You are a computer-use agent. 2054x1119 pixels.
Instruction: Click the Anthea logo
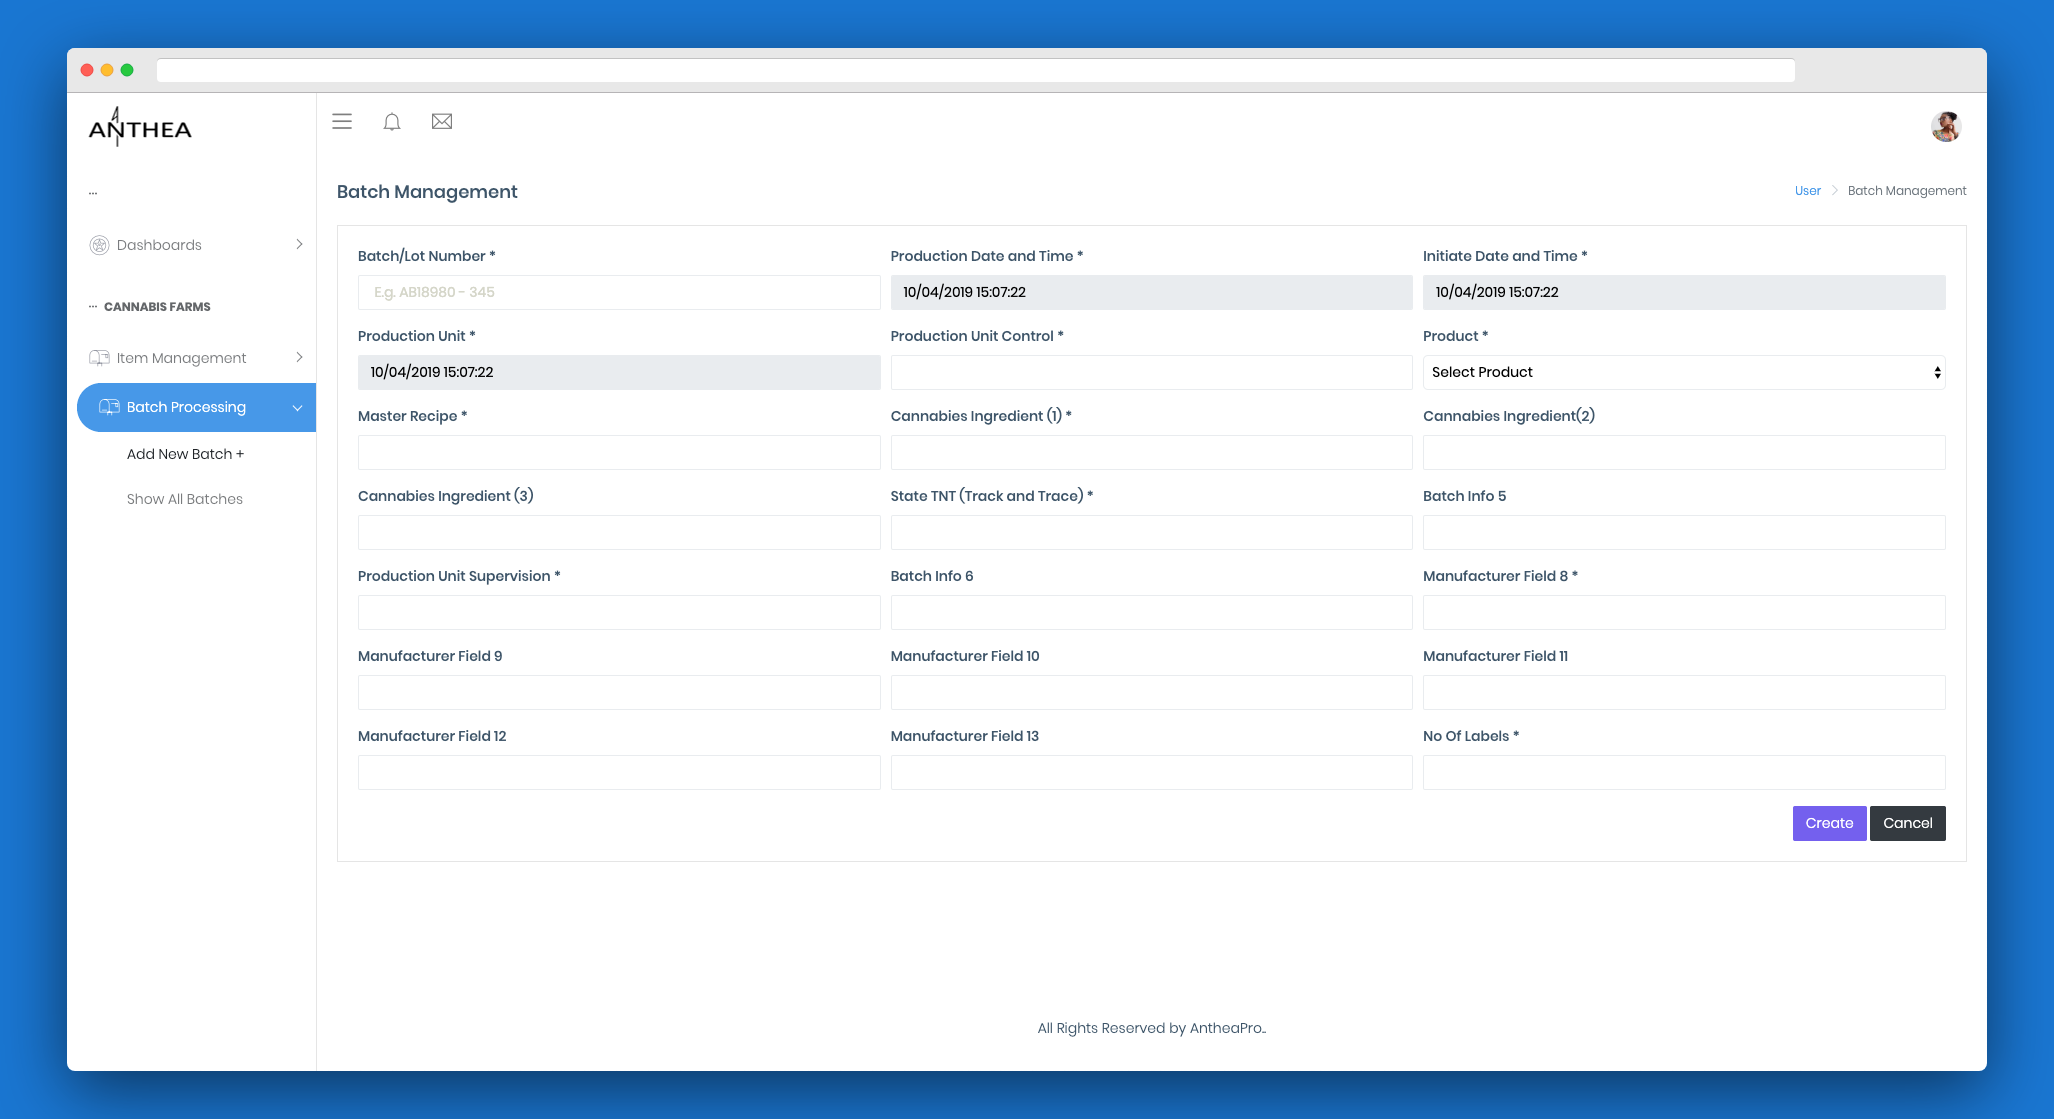140,128
